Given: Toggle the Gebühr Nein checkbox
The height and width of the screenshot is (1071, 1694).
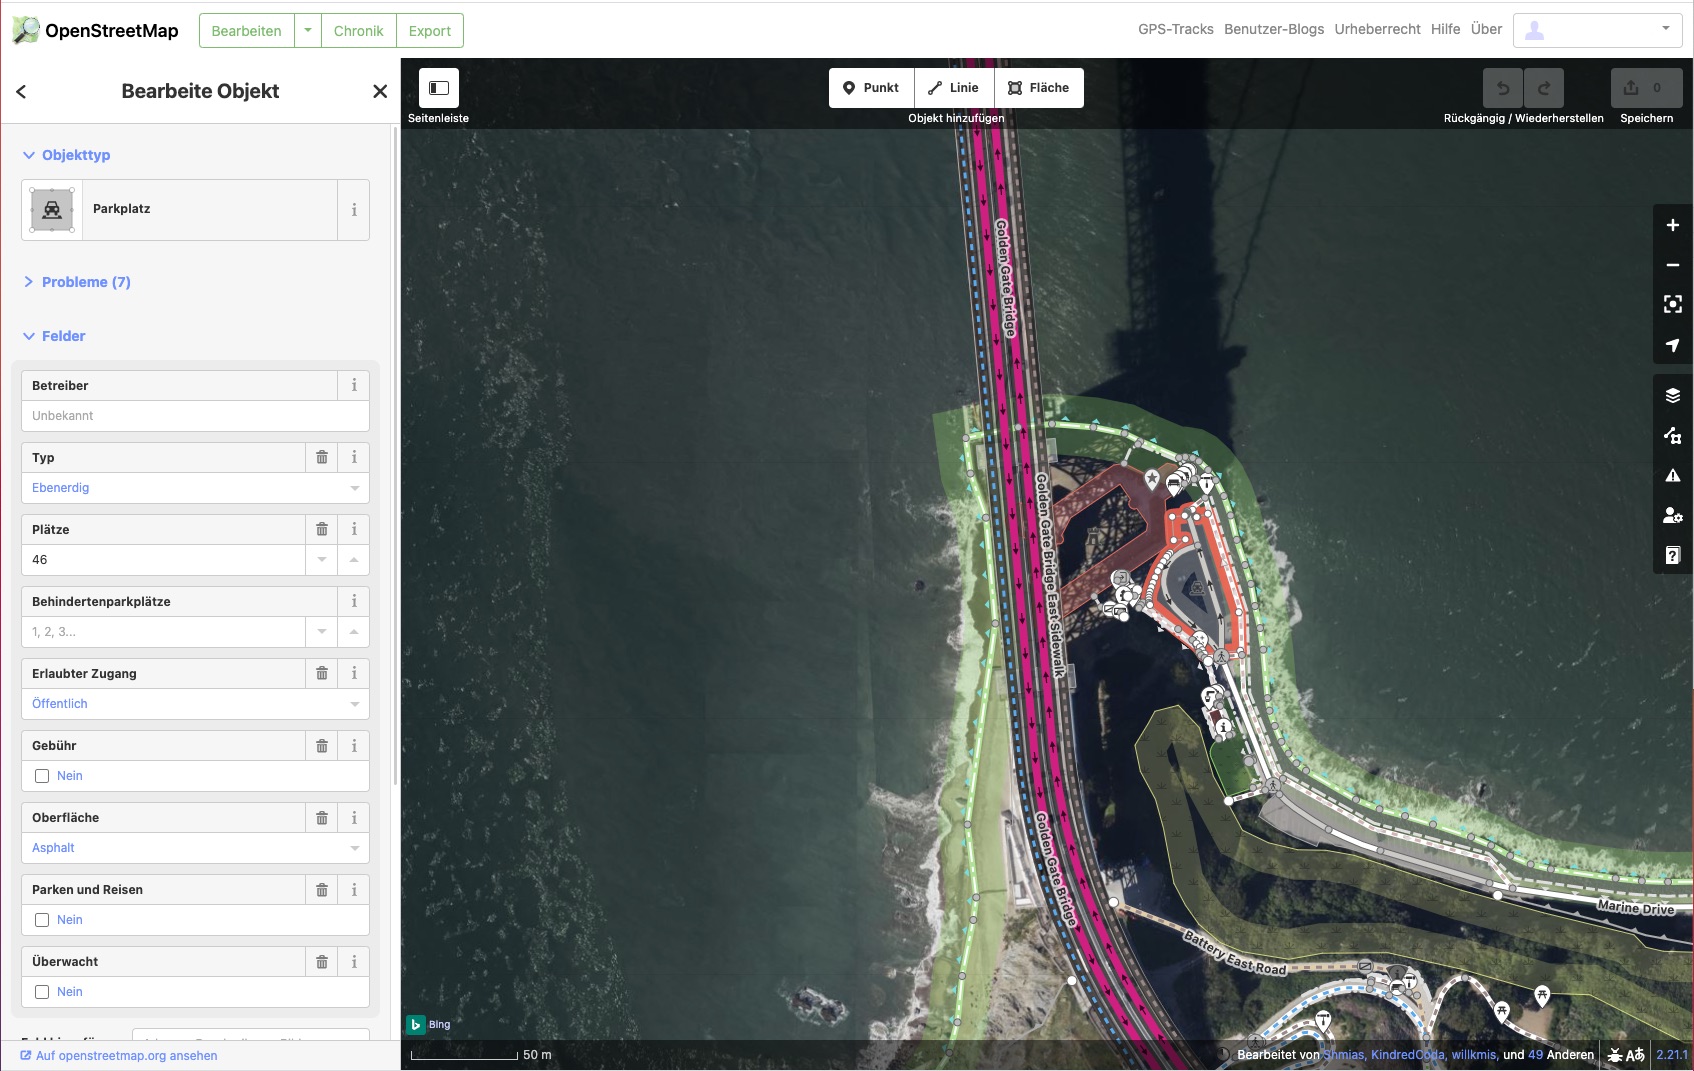Looking at the screenshot, I should pos(42,776).
